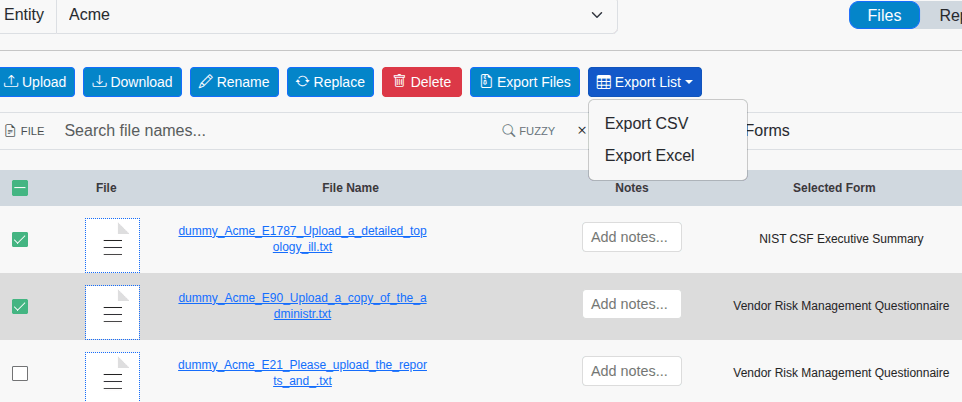Click the Download button
Viewport: 962px width, 402px height.
(x=132, y=82)
